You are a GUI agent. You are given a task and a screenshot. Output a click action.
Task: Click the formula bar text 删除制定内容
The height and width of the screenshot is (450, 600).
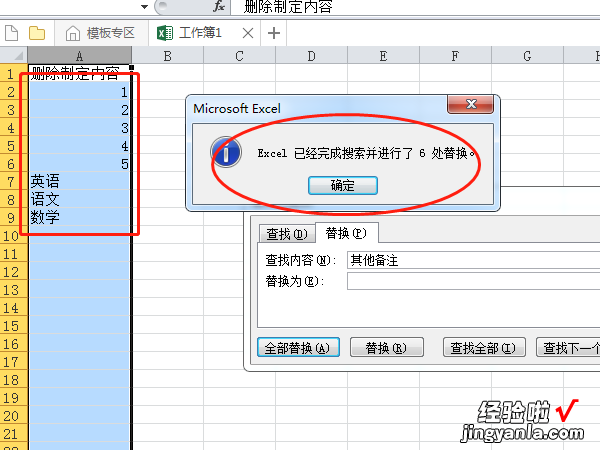click(288, 7)
